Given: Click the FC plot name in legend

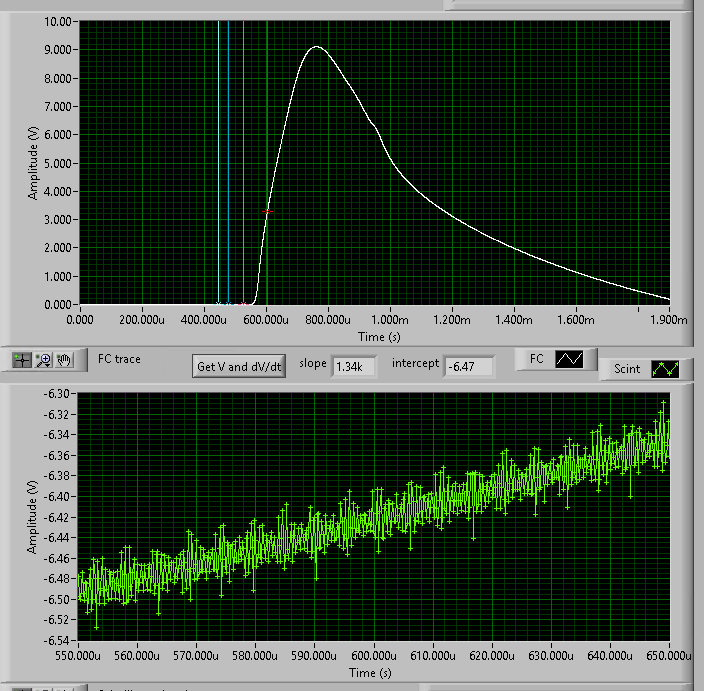Looking at the screenshot, I should [x=537, y=357].
